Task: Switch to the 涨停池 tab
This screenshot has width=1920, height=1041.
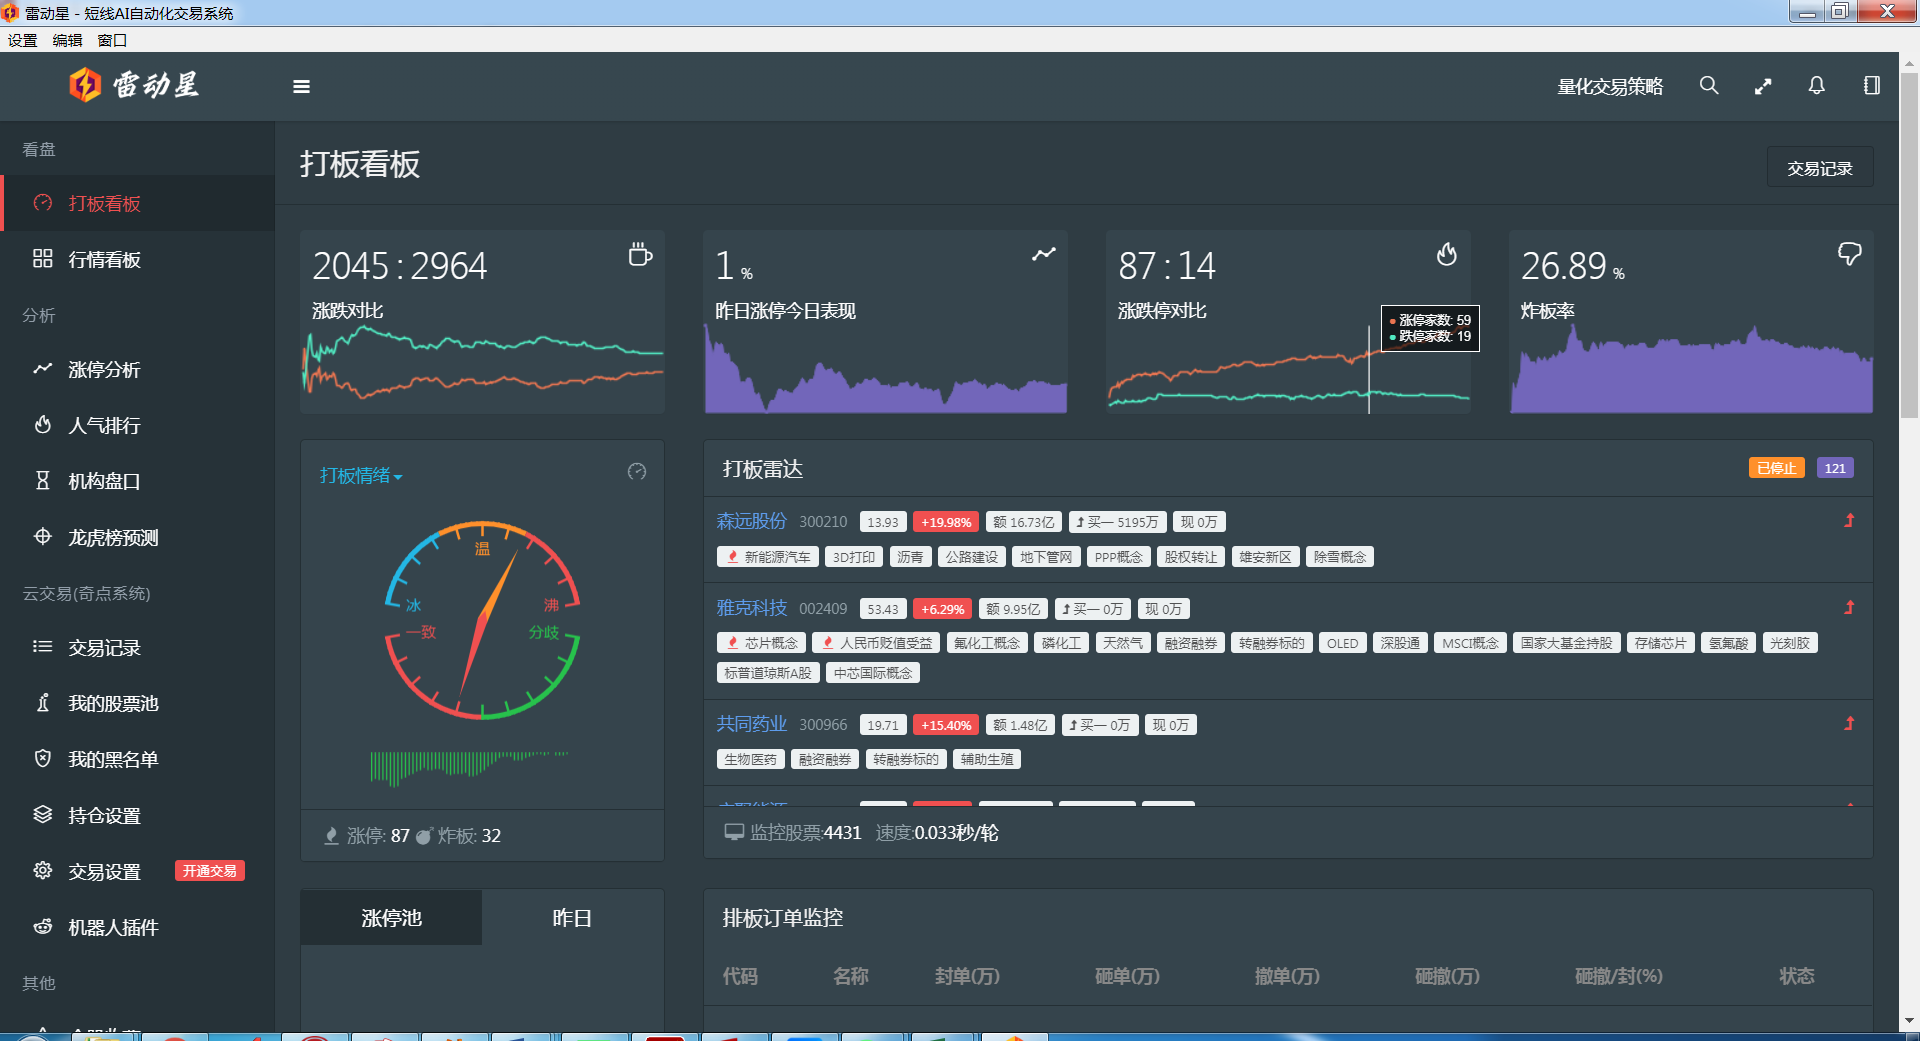Action: [391, 917]
